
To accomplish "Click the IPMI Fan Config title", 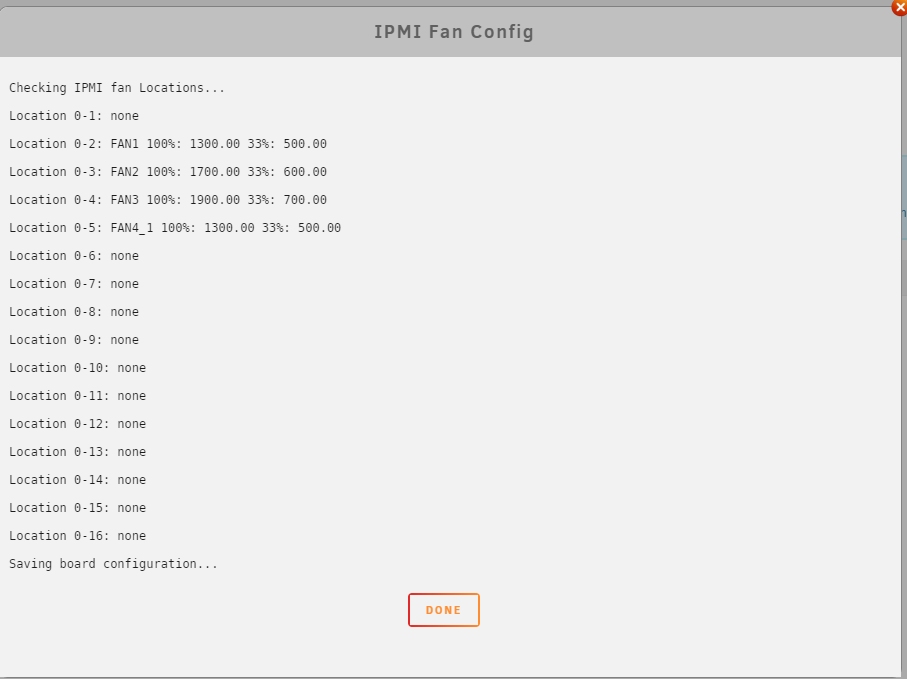I will [x=454, y=32].
